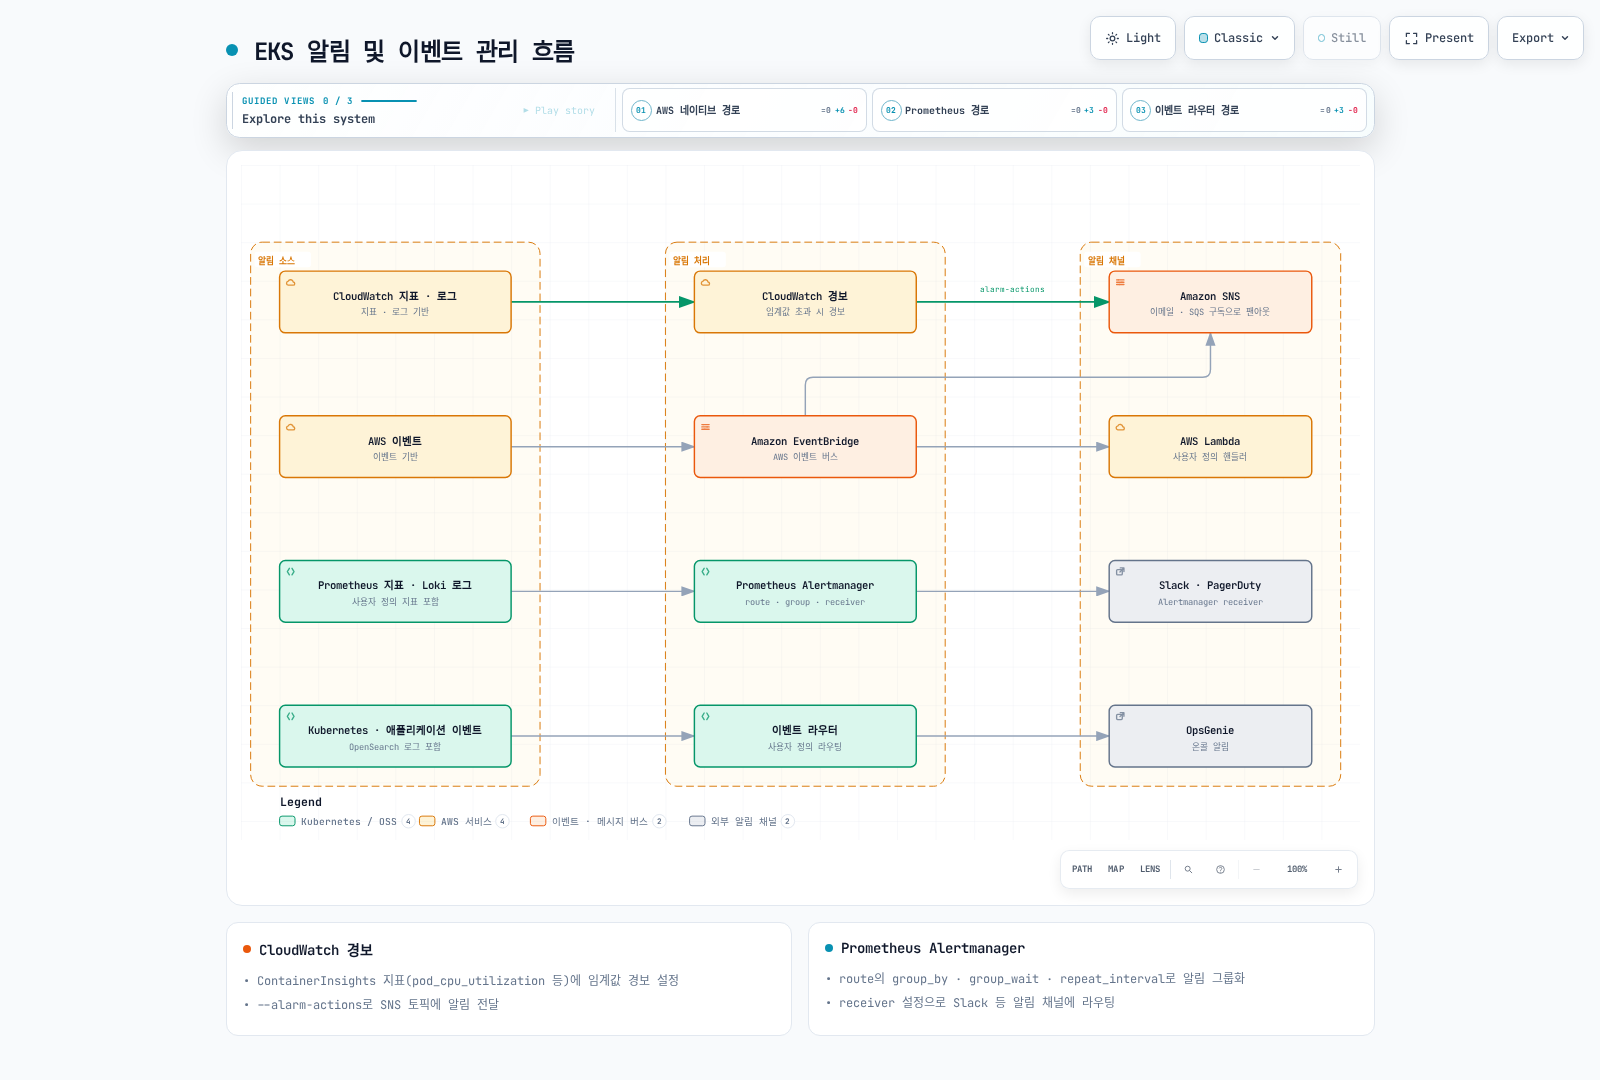
Task: Click external-link icon on Slack · PagerDuty node
Action: [1120, 572]
